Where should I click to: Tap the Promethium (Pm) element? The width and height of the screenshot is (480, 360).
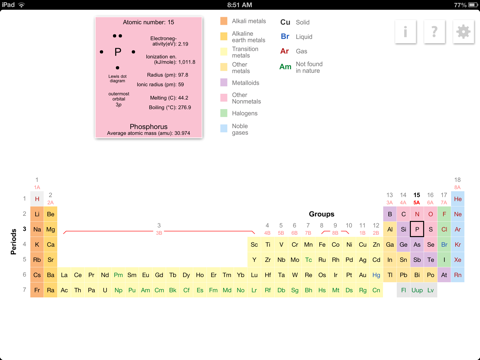(x=118, y=275)
